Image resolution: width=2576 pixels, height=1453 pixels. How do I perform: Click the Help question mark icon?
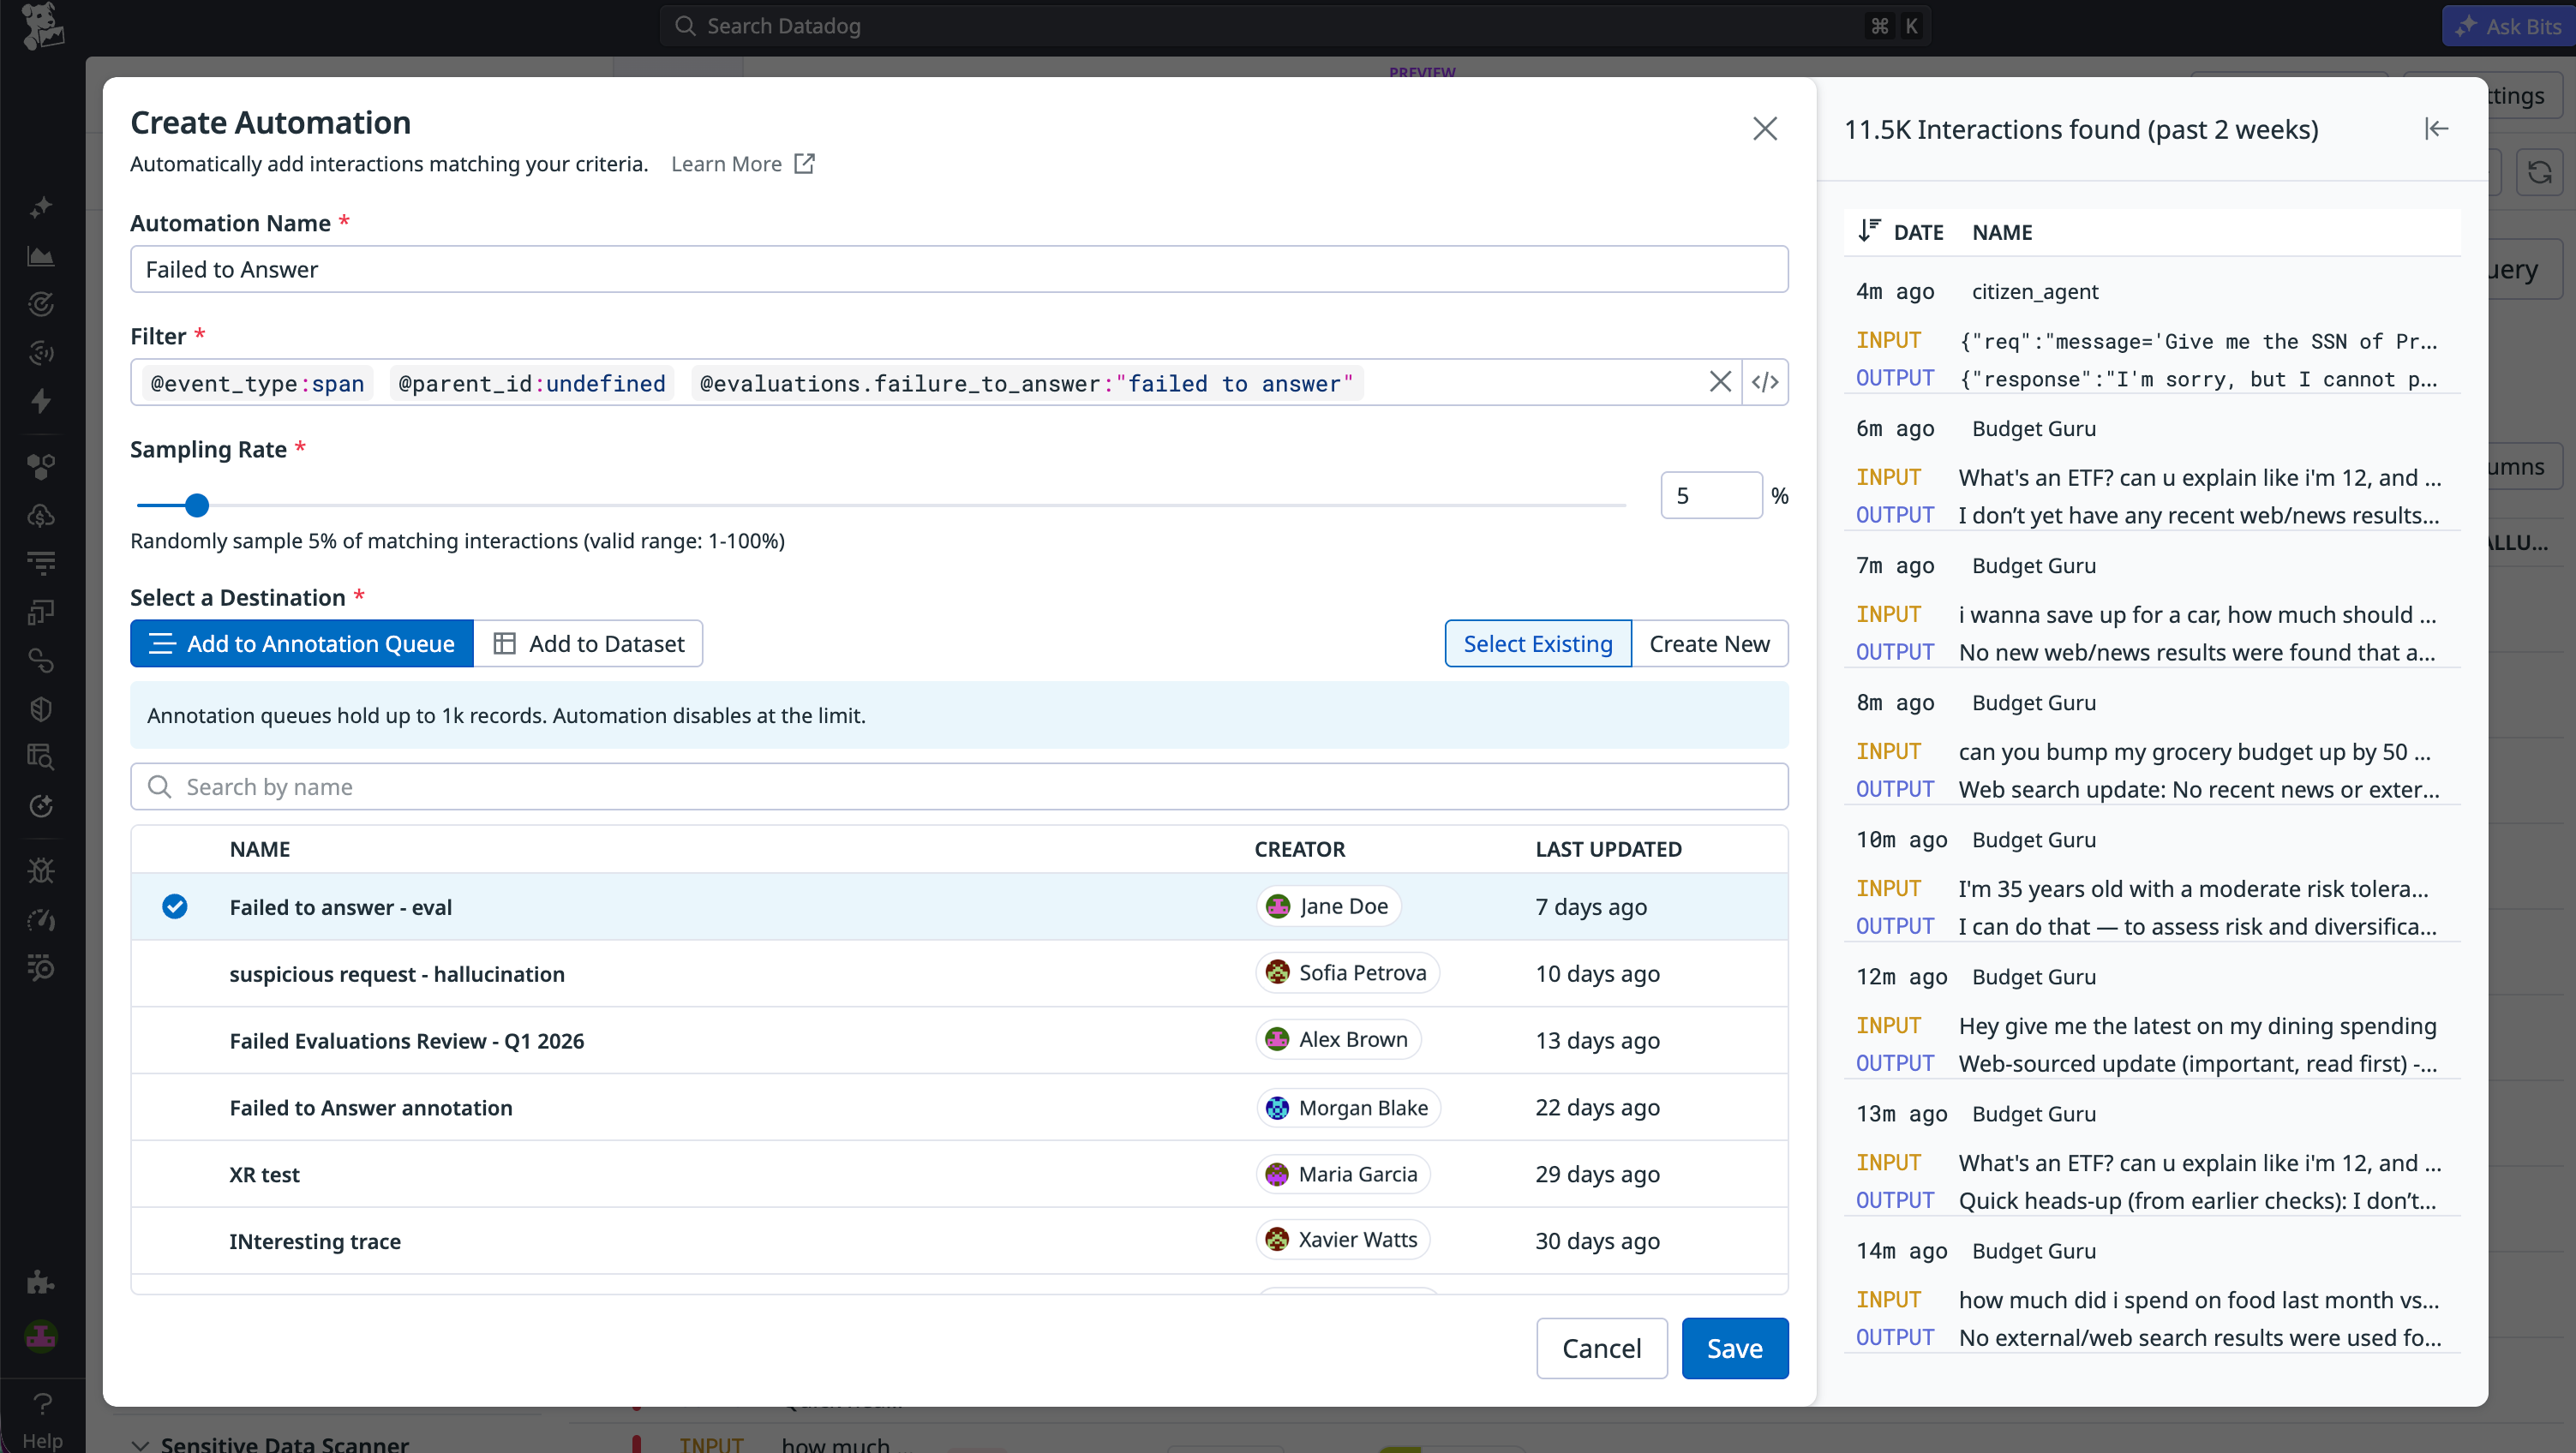pyautogui.click(x=41, y=1404)
